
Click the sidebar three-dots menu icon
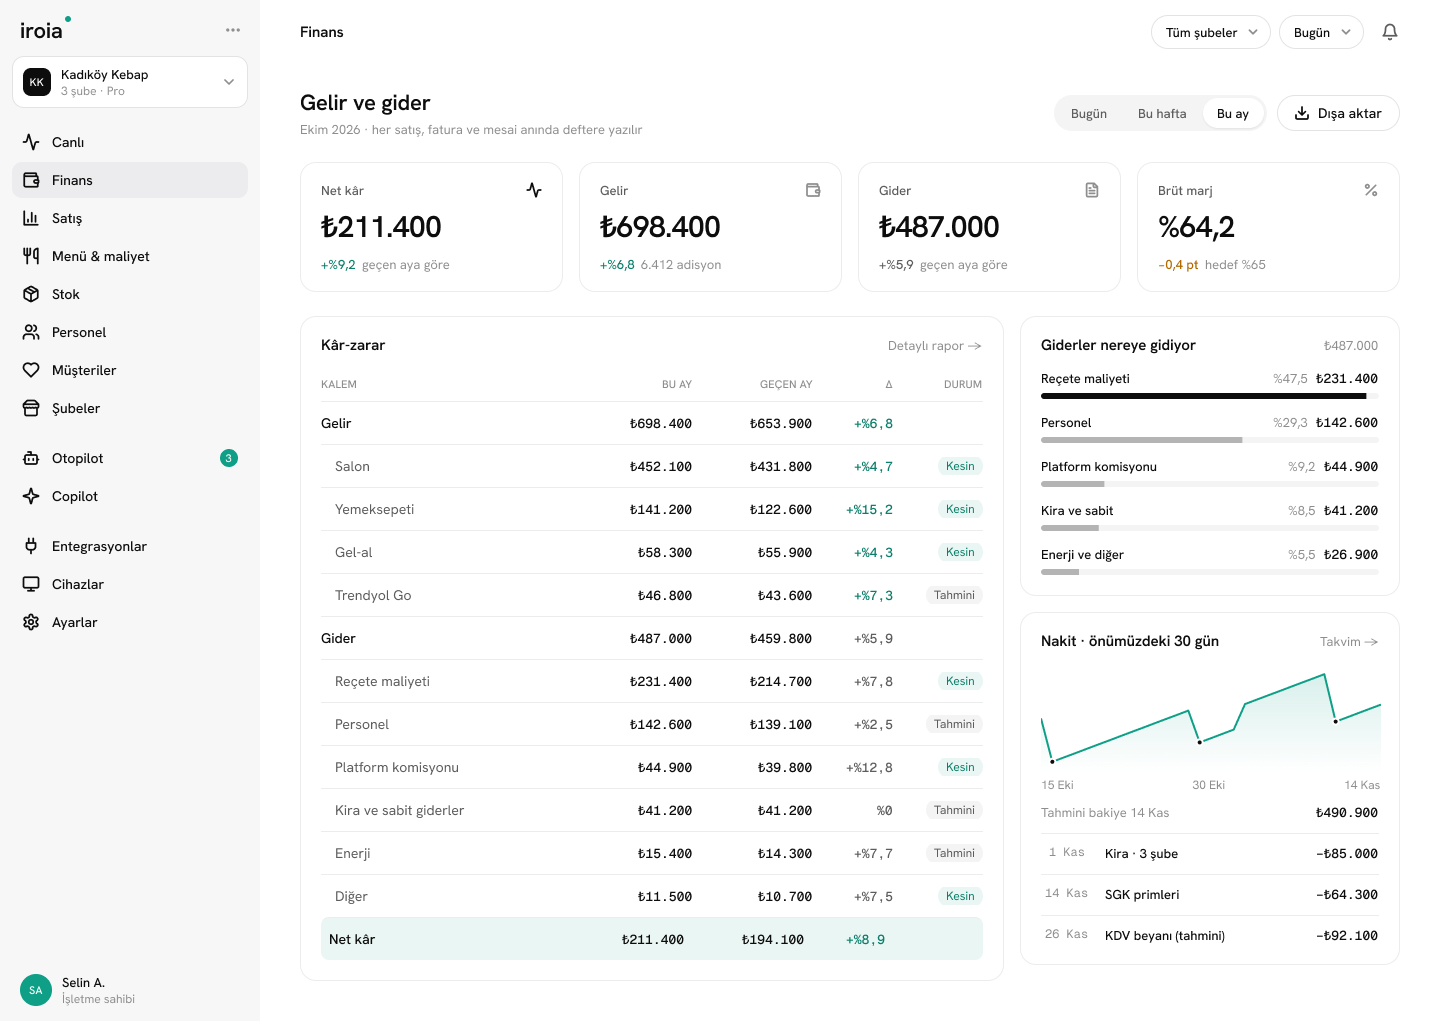pos(233,30)
